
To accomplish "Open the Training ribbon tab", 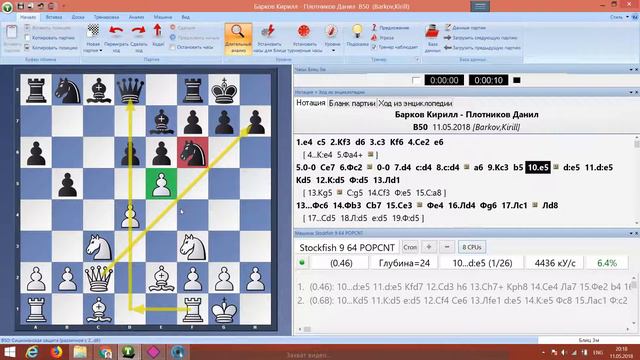I will tap(106, 17).
